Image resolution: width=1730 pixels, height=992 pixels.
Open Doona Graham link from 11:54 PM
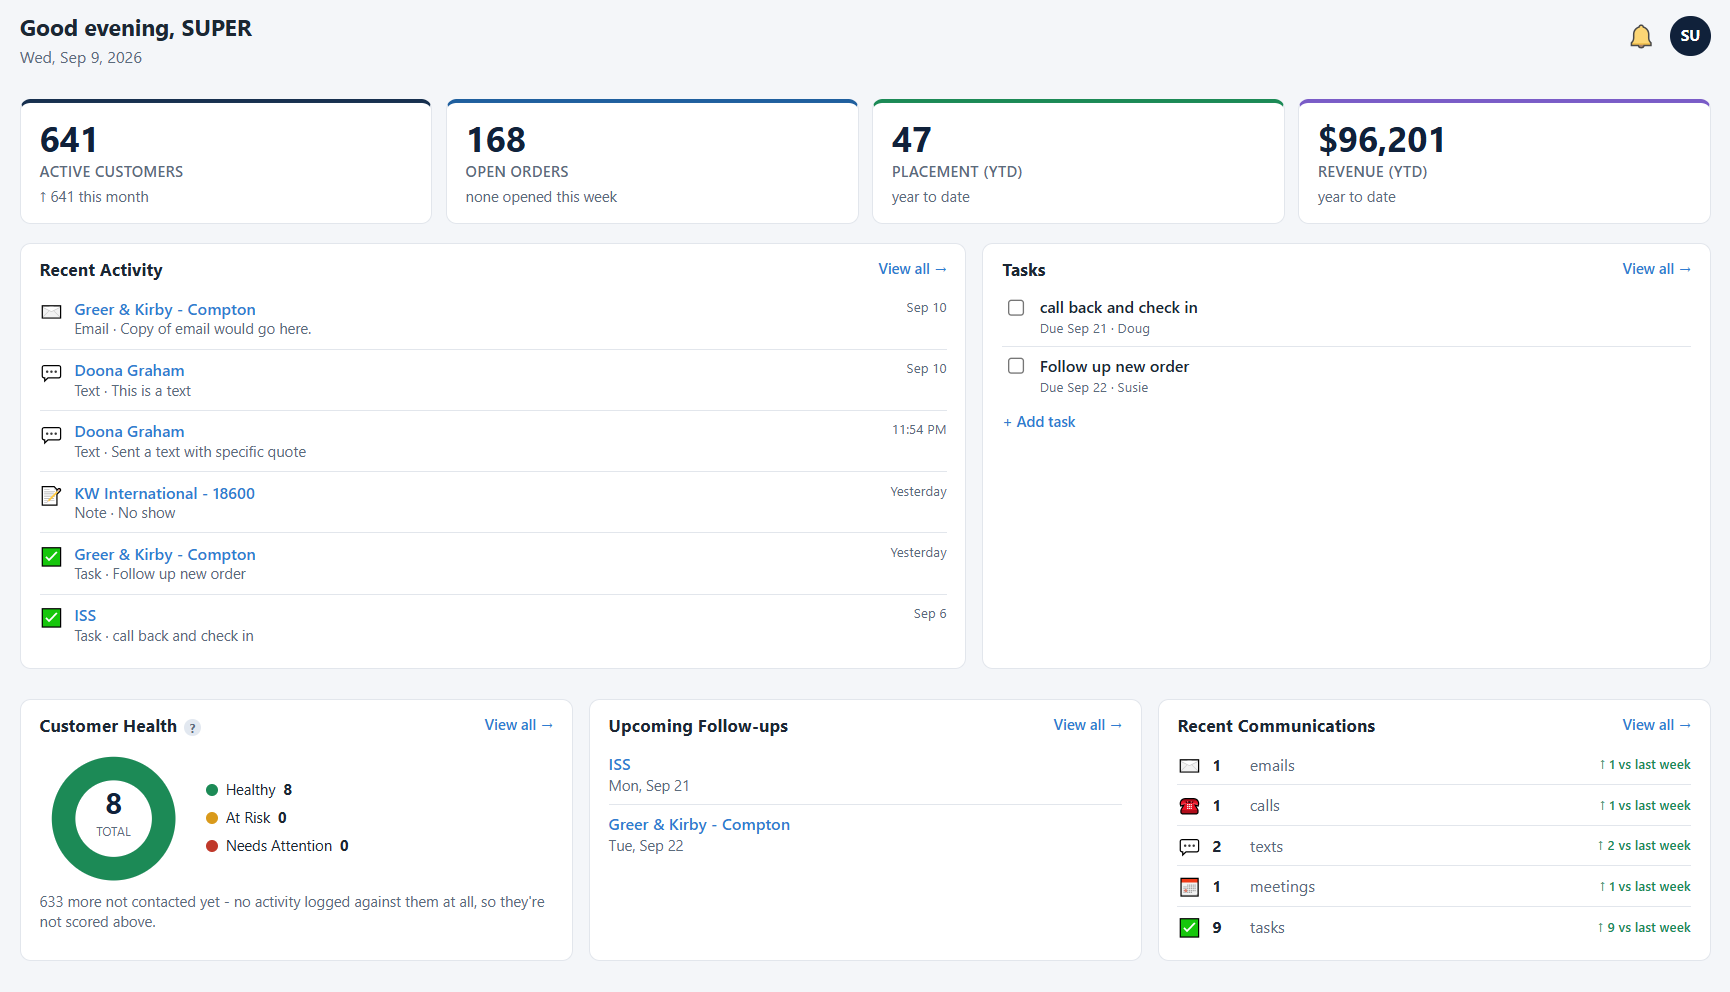click(129, 432)
